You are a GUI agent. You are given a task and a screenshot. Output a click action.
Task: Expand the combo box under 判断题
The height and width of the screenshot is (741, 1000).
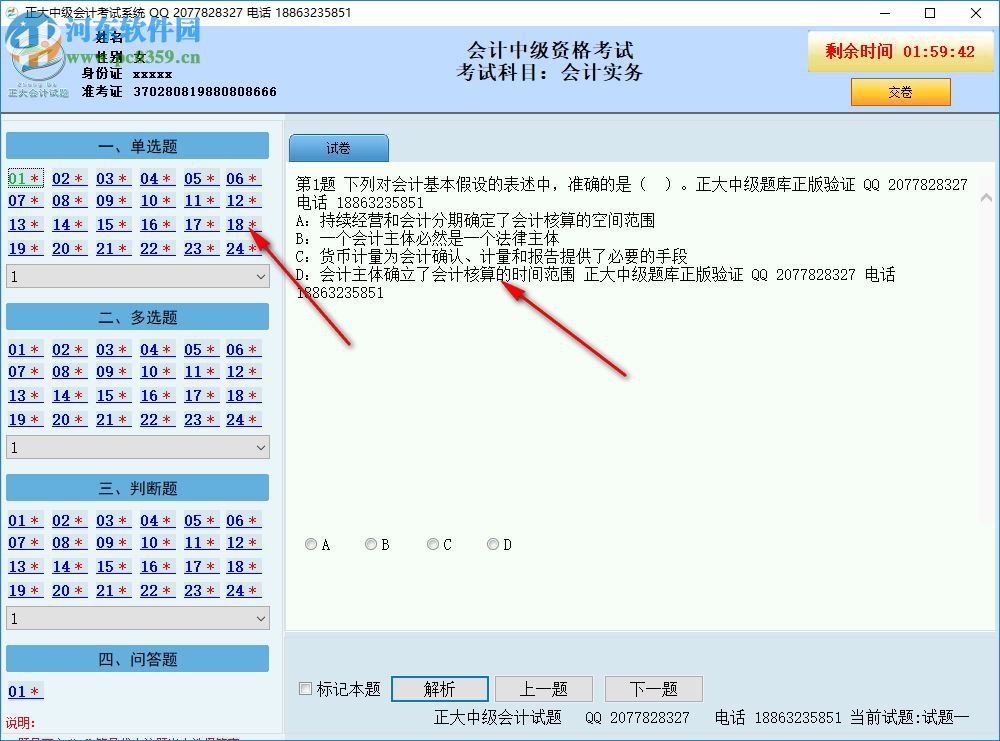pyautogui.click(x=137, y=617)
